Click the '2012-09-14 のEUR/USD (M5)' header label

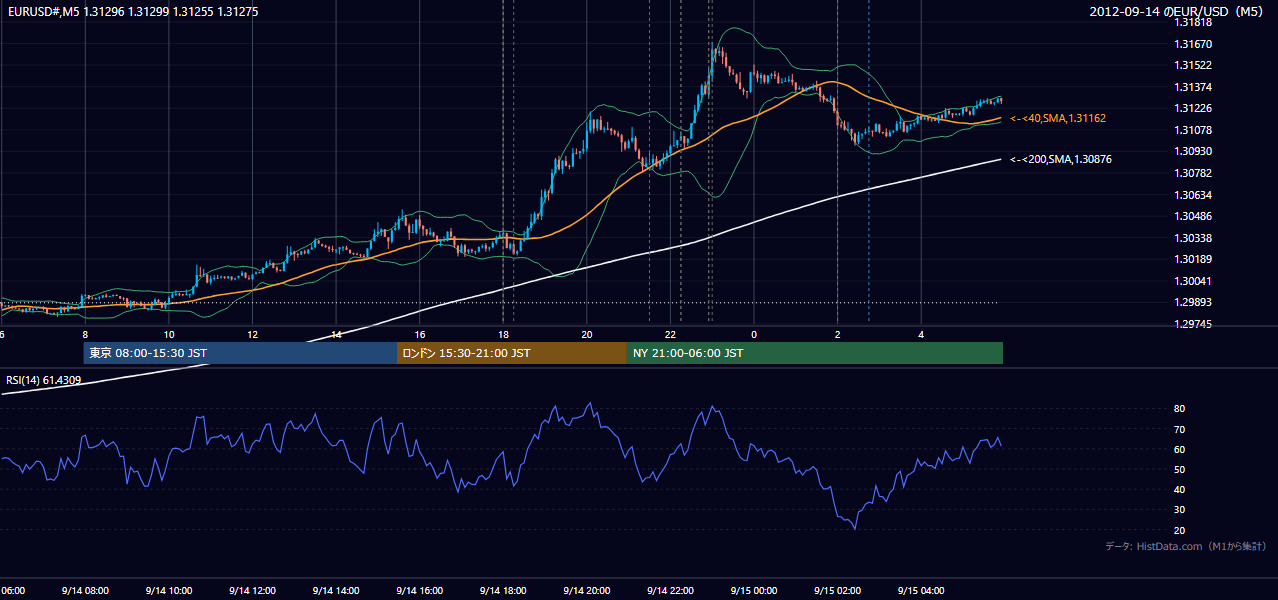click(1177, 11)
